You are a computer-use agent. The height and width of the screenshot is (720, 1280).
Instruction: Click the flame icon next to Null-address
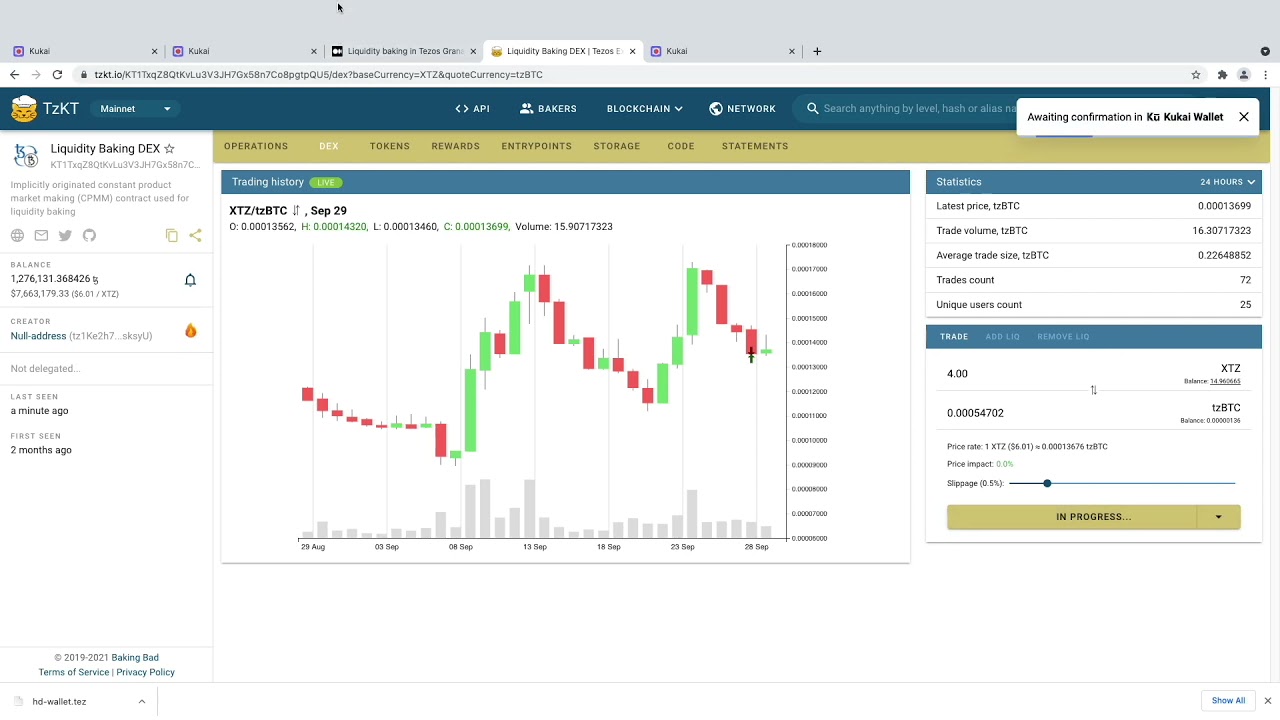click(190, 331)
